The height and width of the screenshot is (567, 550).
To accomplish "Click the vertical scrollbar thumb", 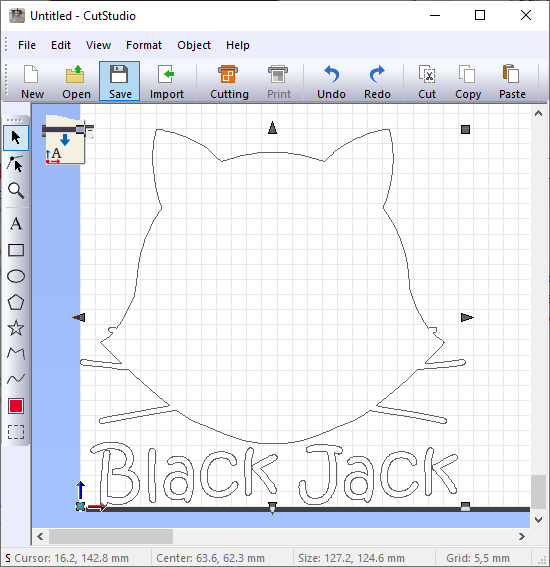I will point(538,492).
